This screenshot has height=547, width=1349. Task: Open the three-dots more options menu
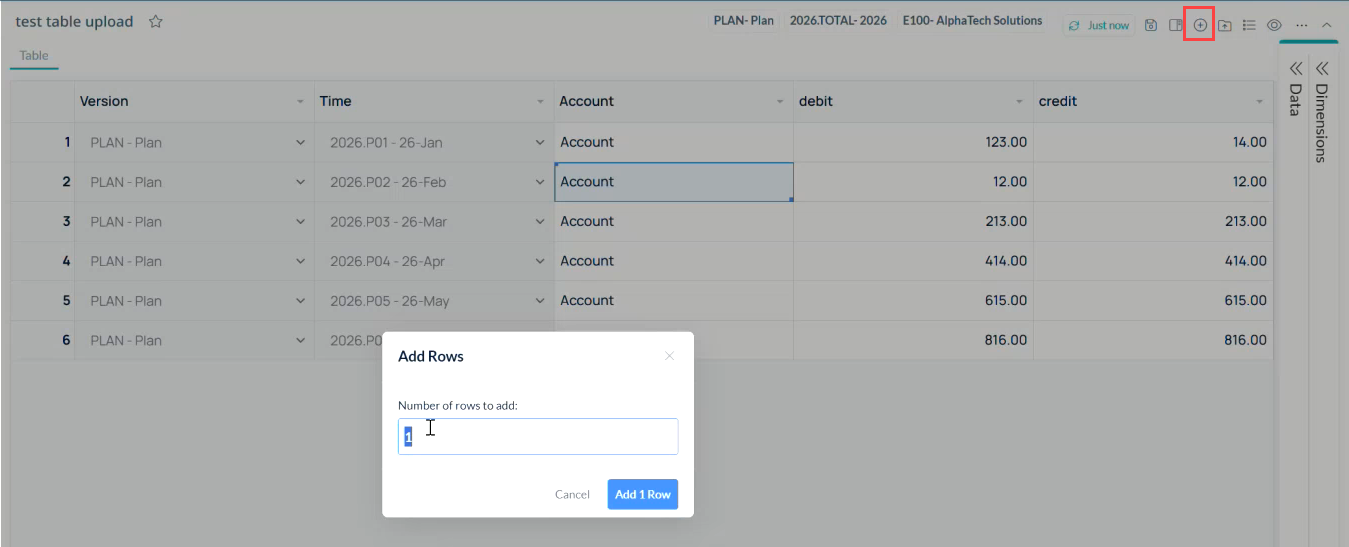tap(1301, 25)
